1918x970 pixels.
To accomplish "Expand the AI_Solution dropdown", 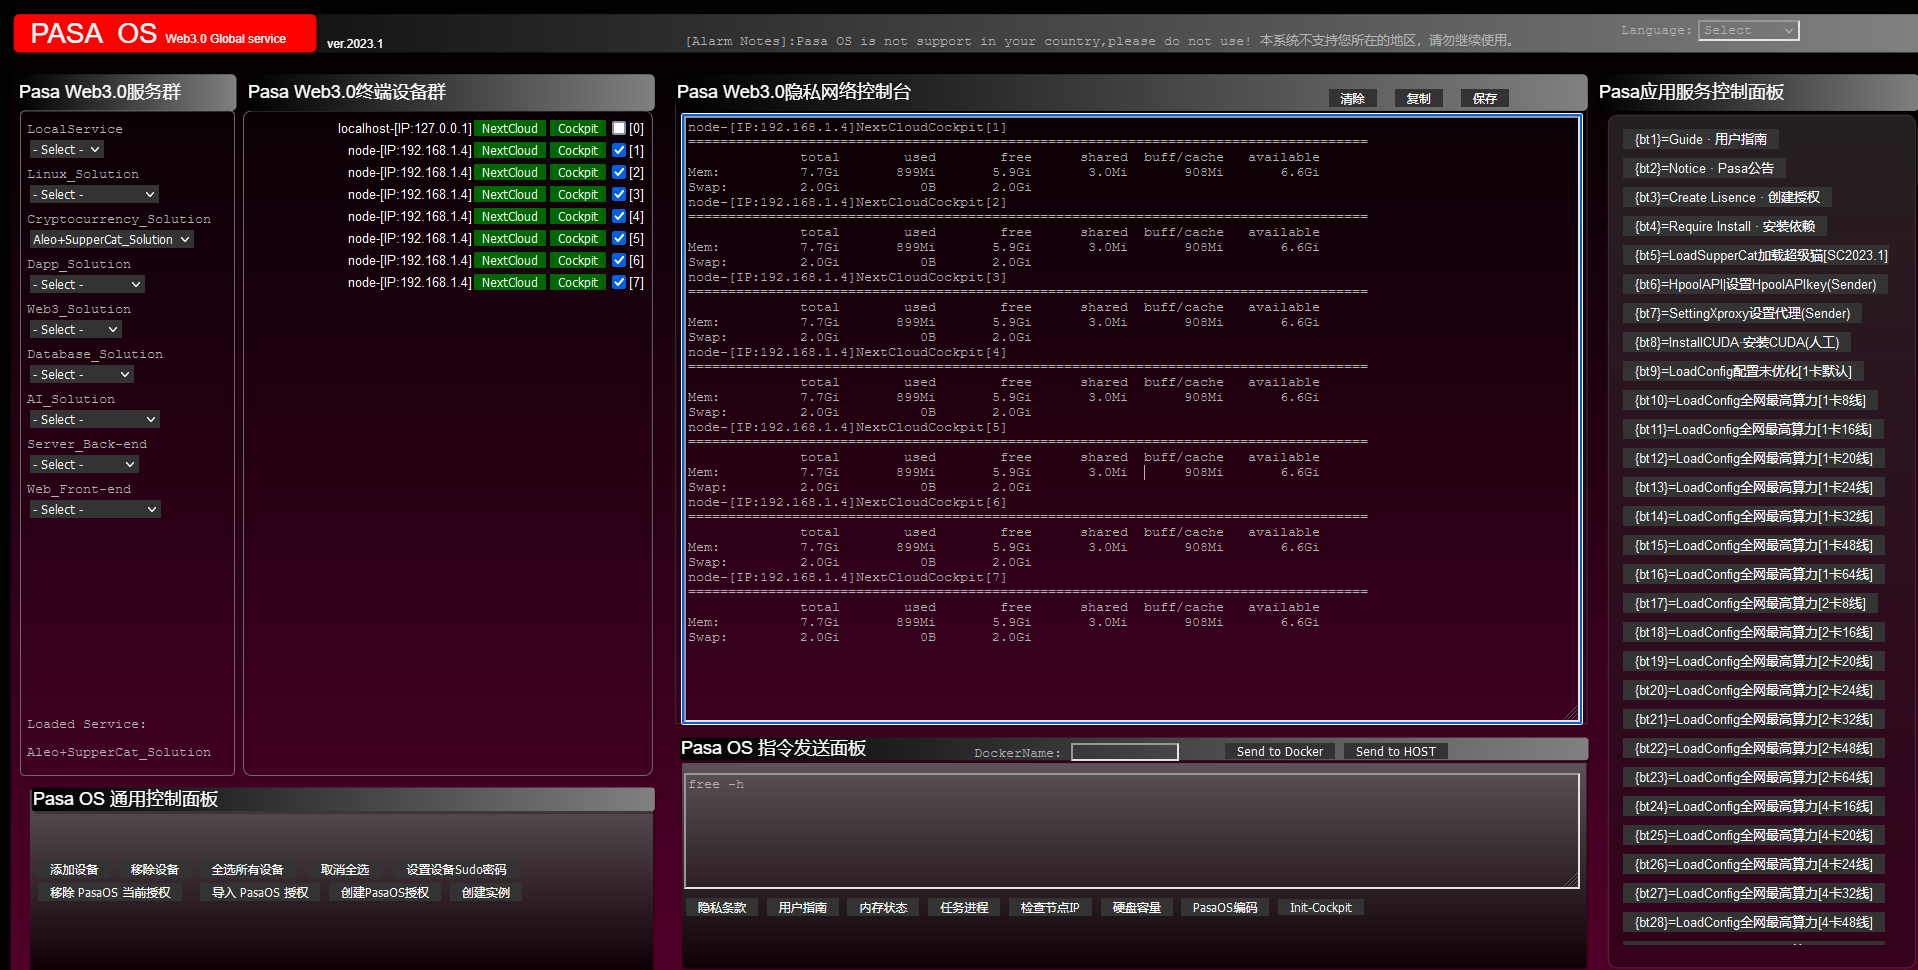I will coord(94,419).
